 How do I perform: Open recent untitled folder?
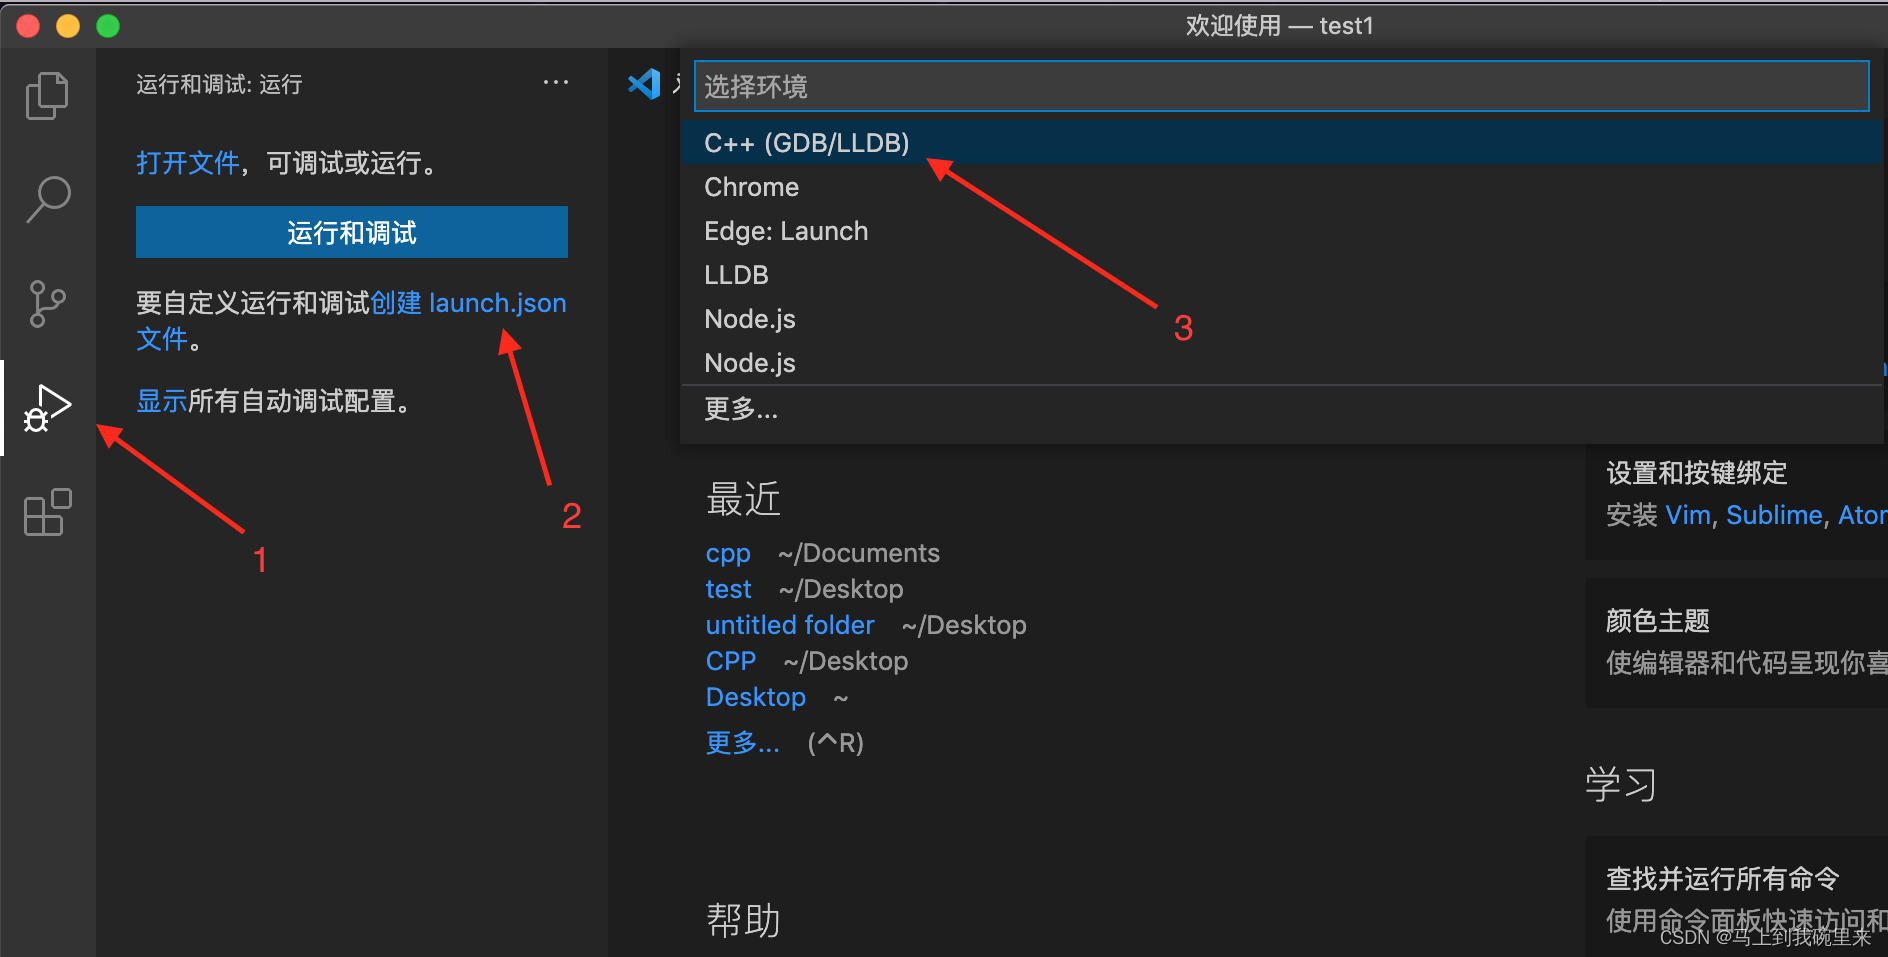(x=790, y=625)
